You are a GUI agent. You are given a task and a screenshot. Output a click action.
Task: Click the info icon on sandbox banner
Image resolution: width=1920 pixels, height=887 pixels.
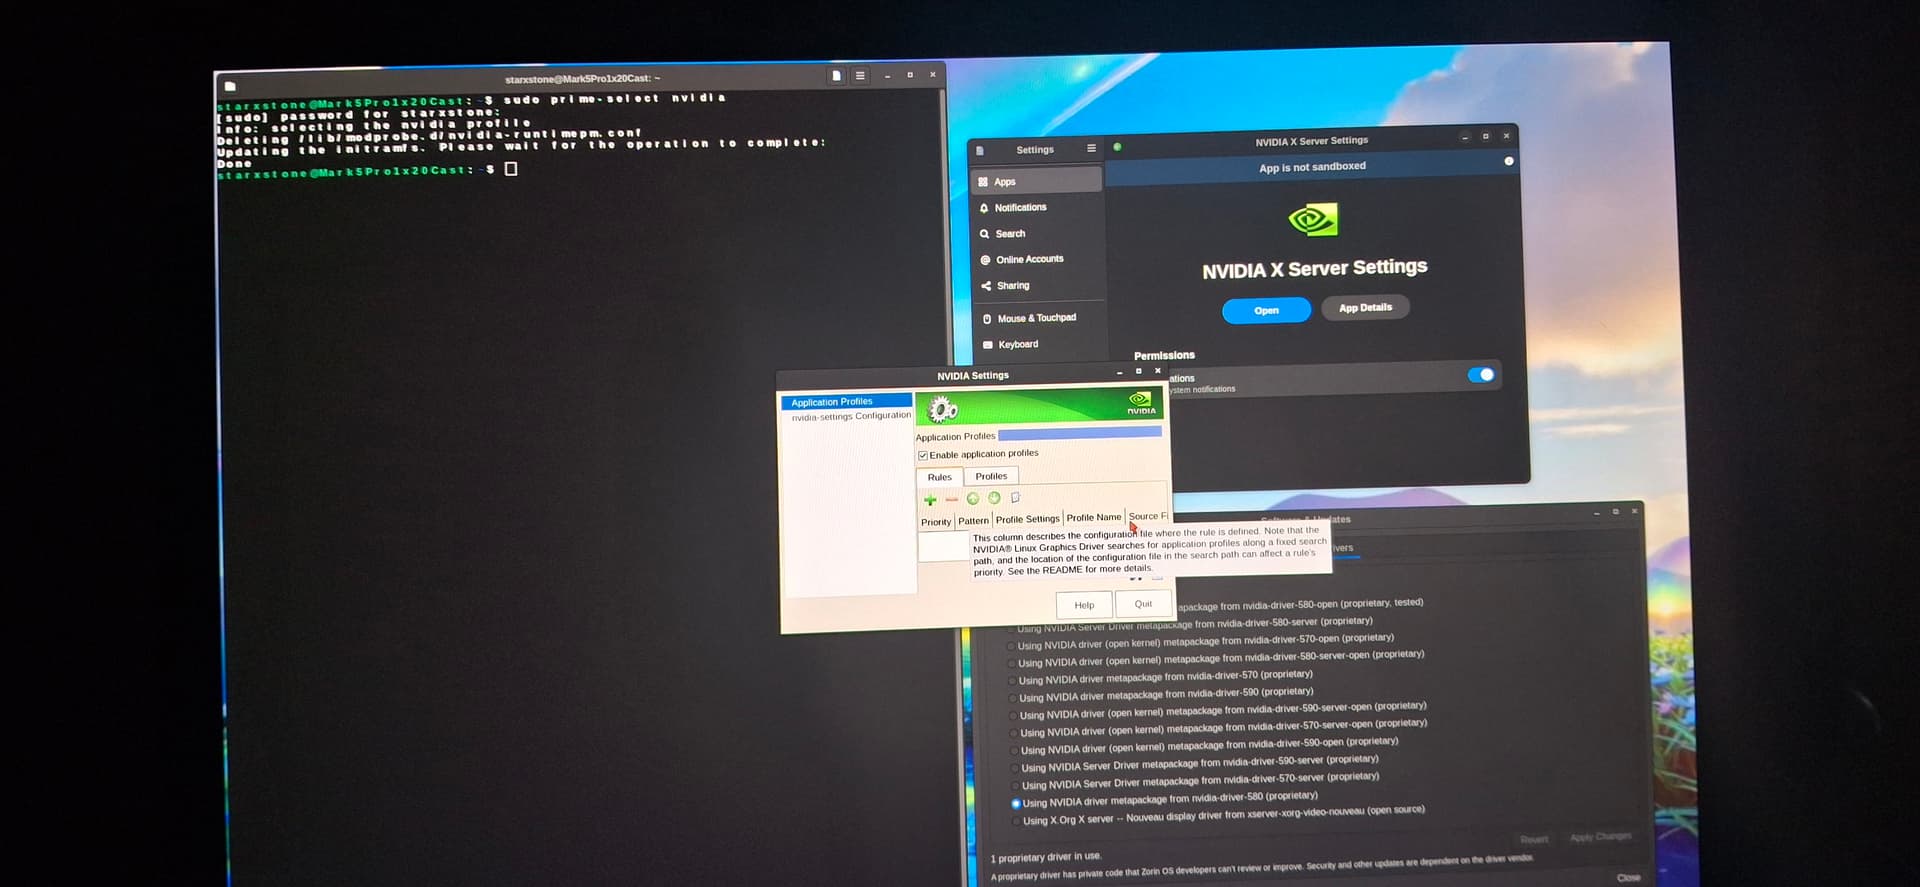point(1509,161)
